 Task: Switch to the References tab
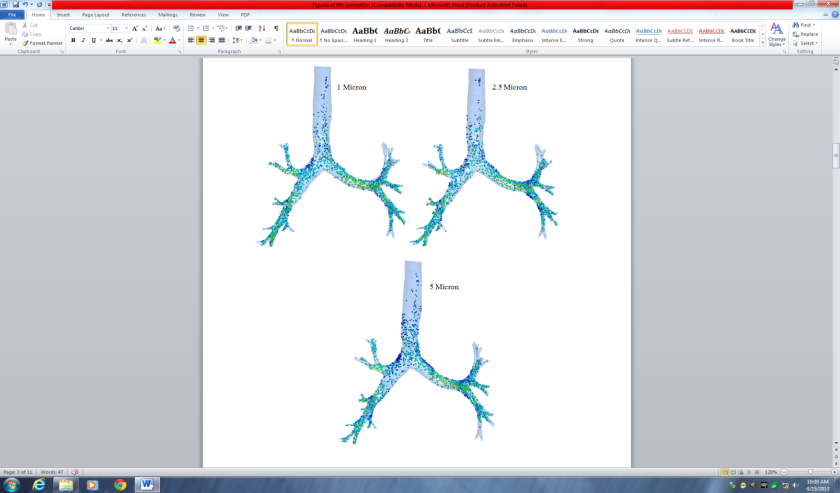(133, 15)
